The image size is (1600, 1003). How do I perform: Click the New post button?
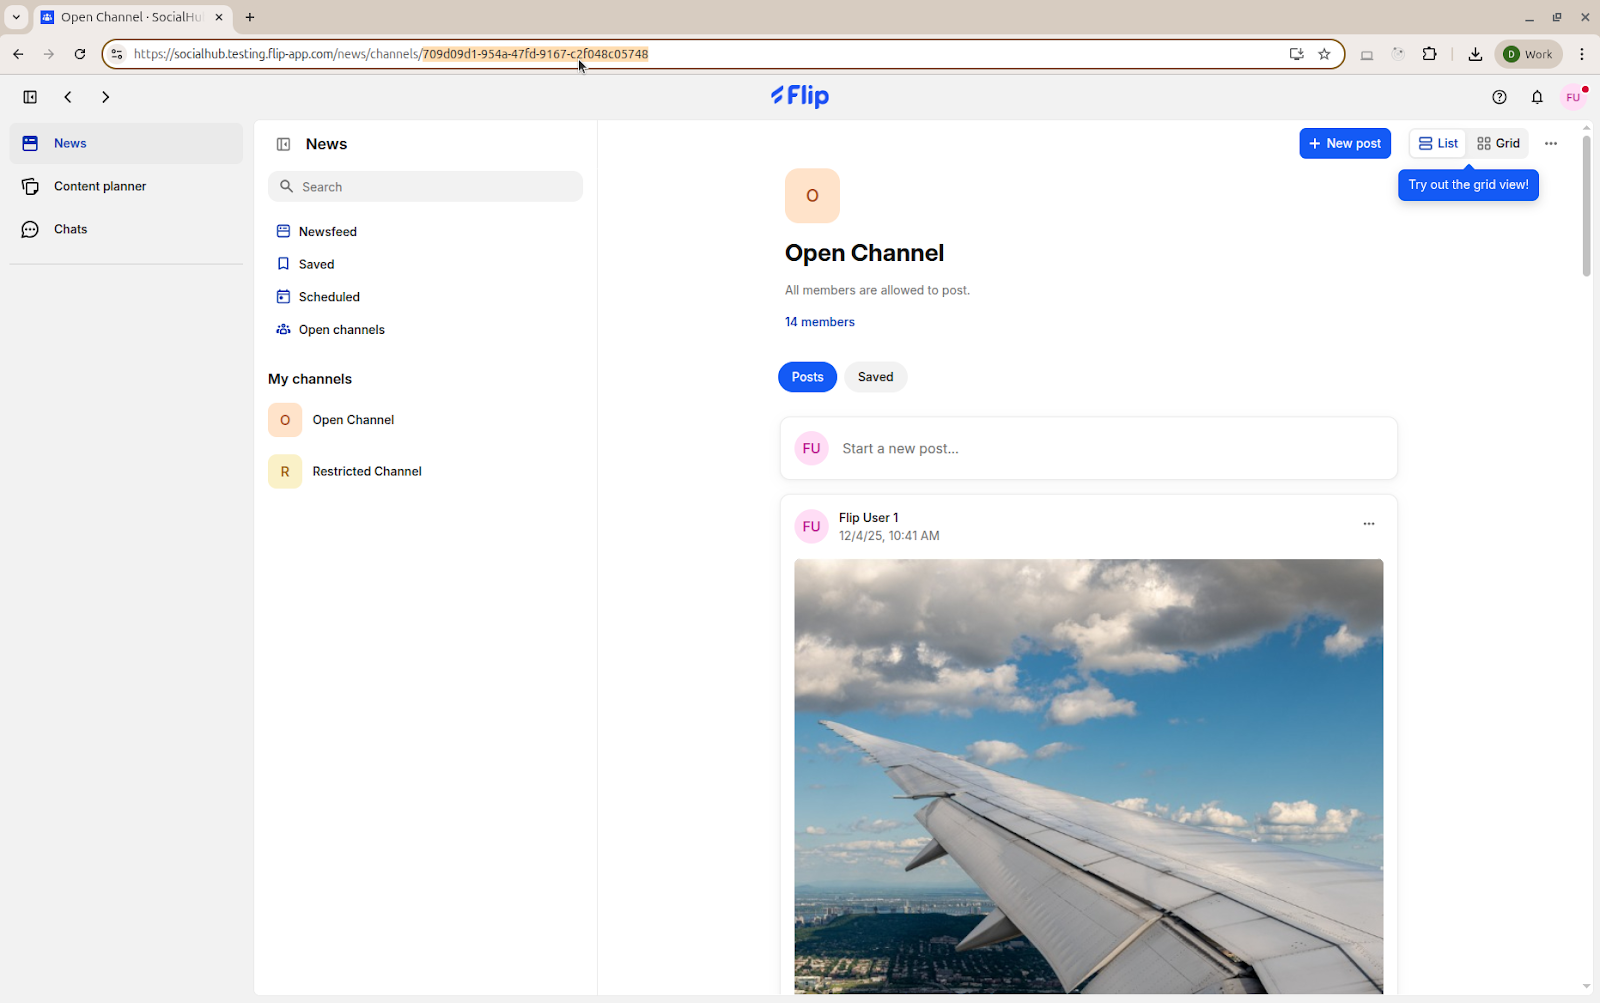1345,143
